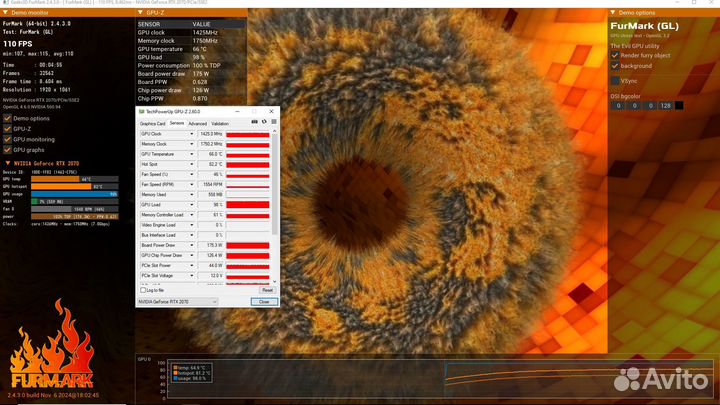Disable Render furry object checkbox

point(615,55)
